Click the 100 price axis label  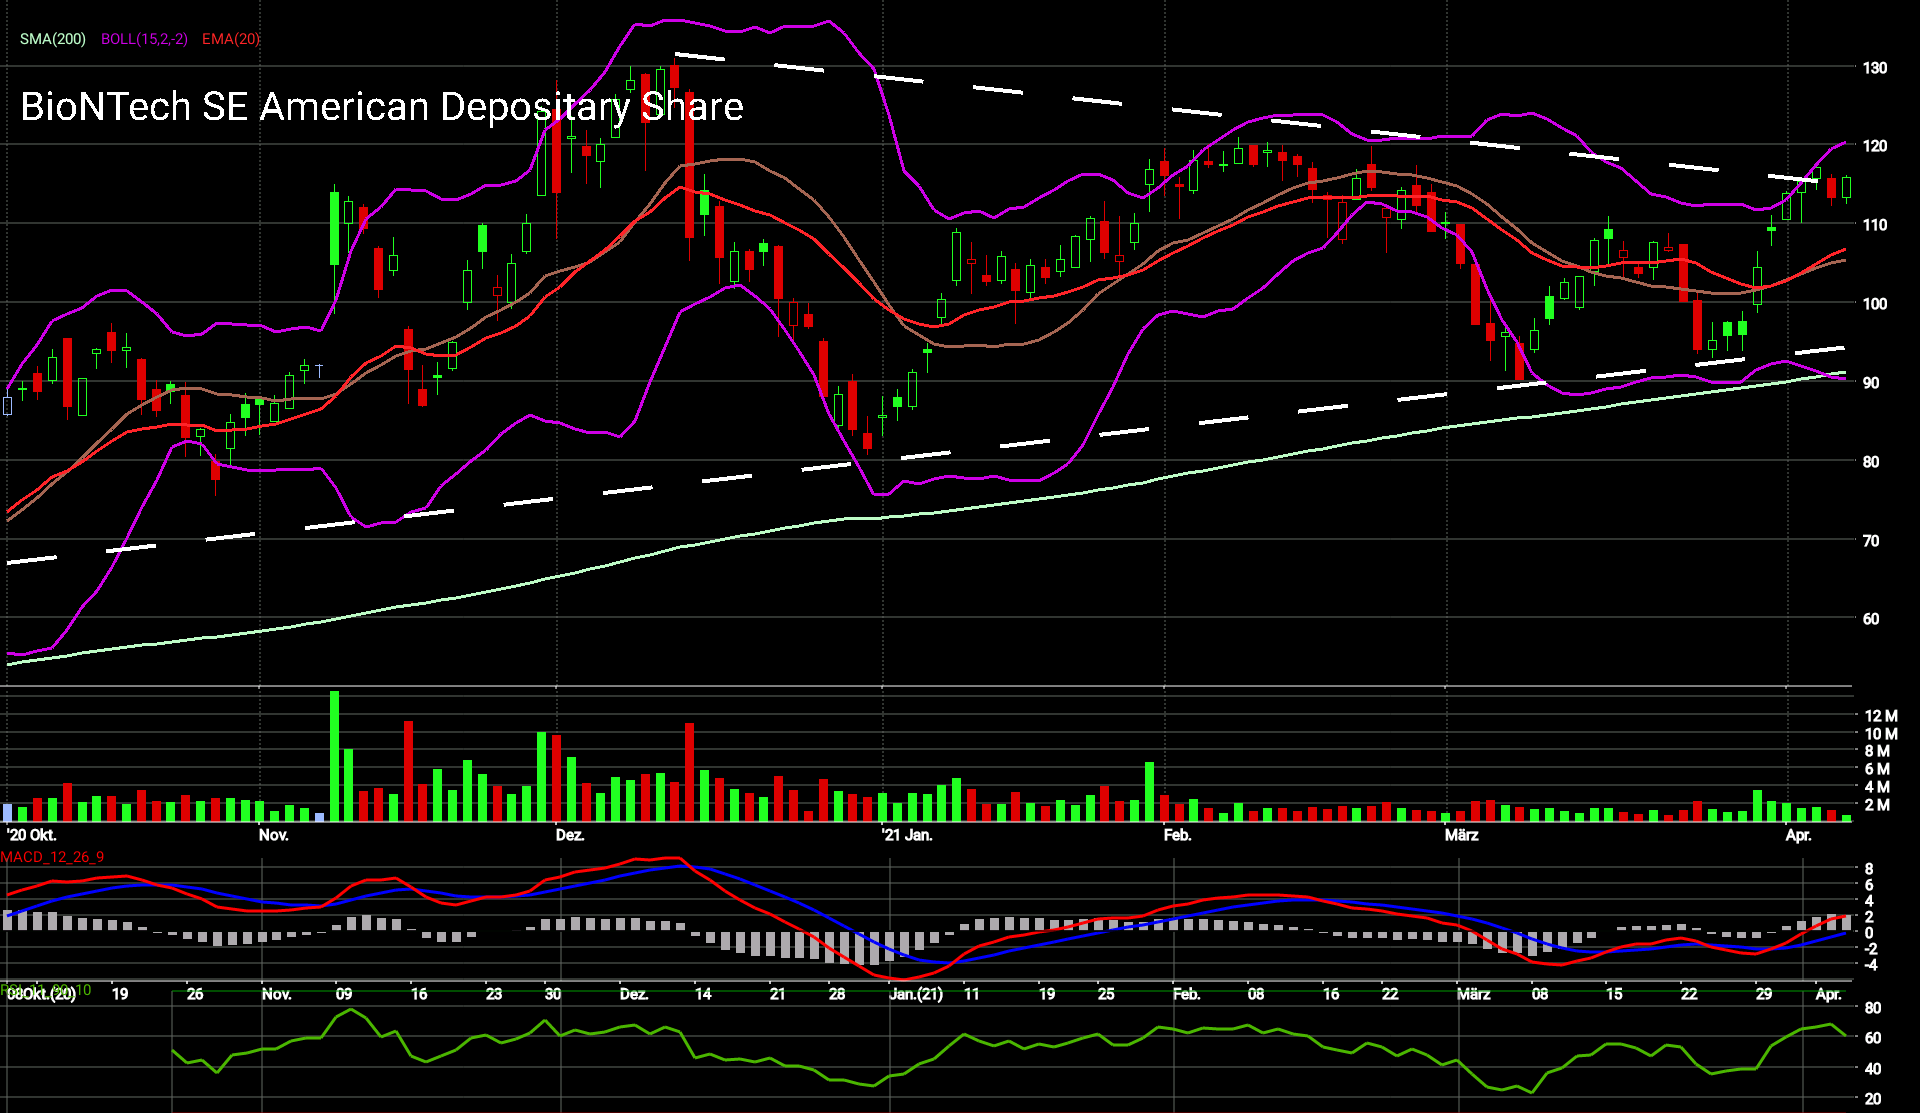pyautogui.click(x=1874, y=304)
